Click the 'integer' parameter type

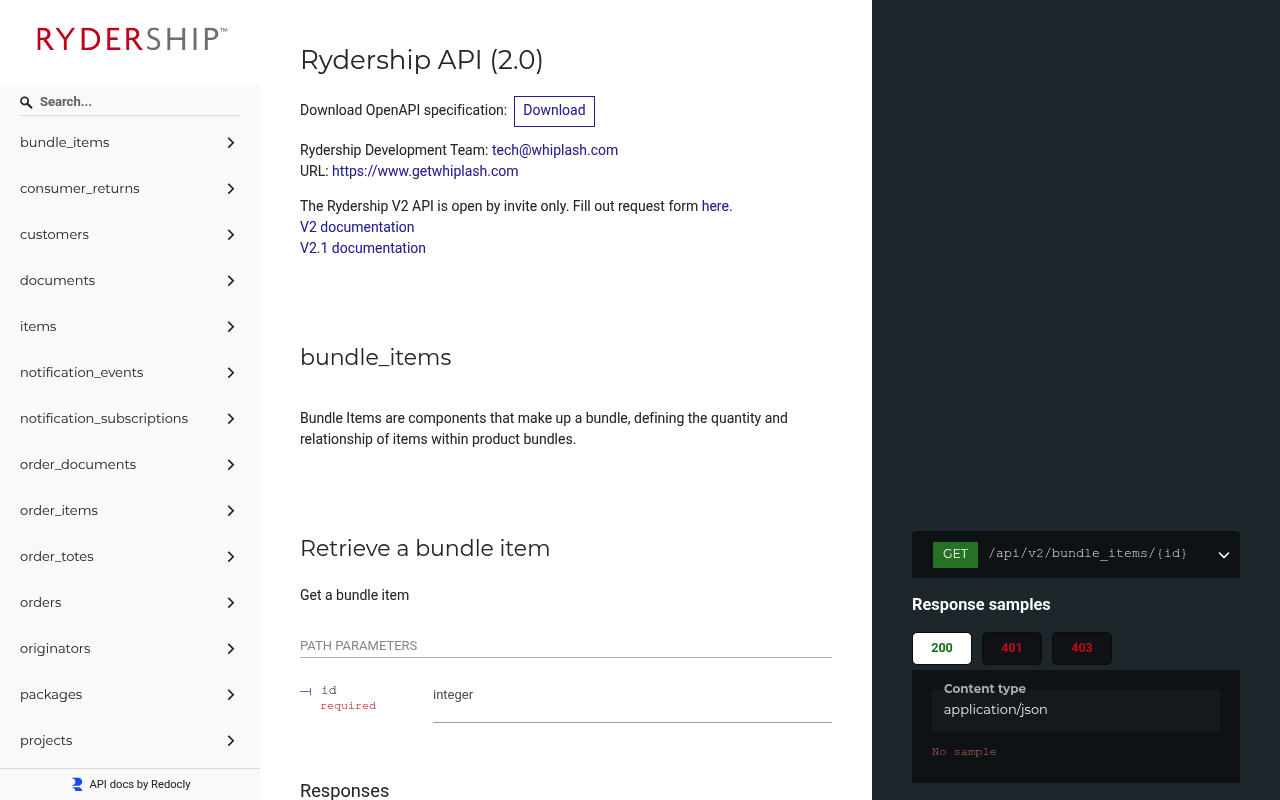click(x=453, y=695)
